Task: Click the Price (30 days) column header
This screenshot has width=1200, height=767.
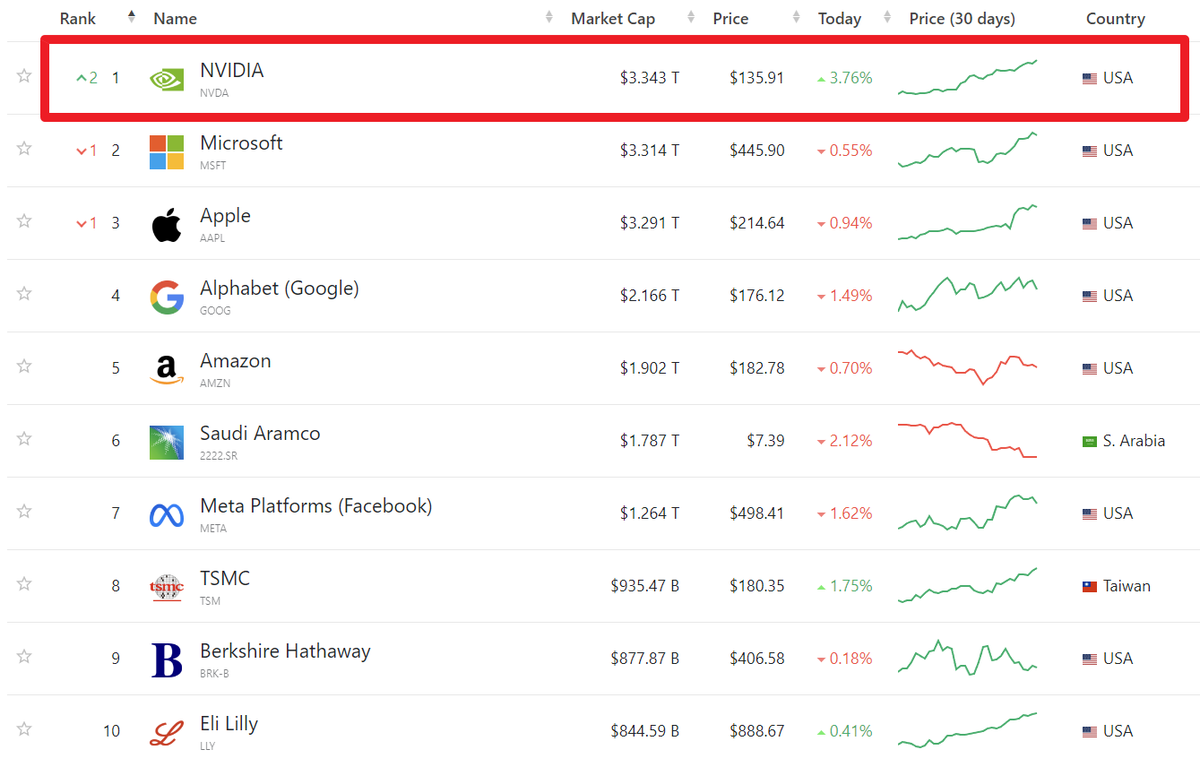Action: [x=962, y=18]
